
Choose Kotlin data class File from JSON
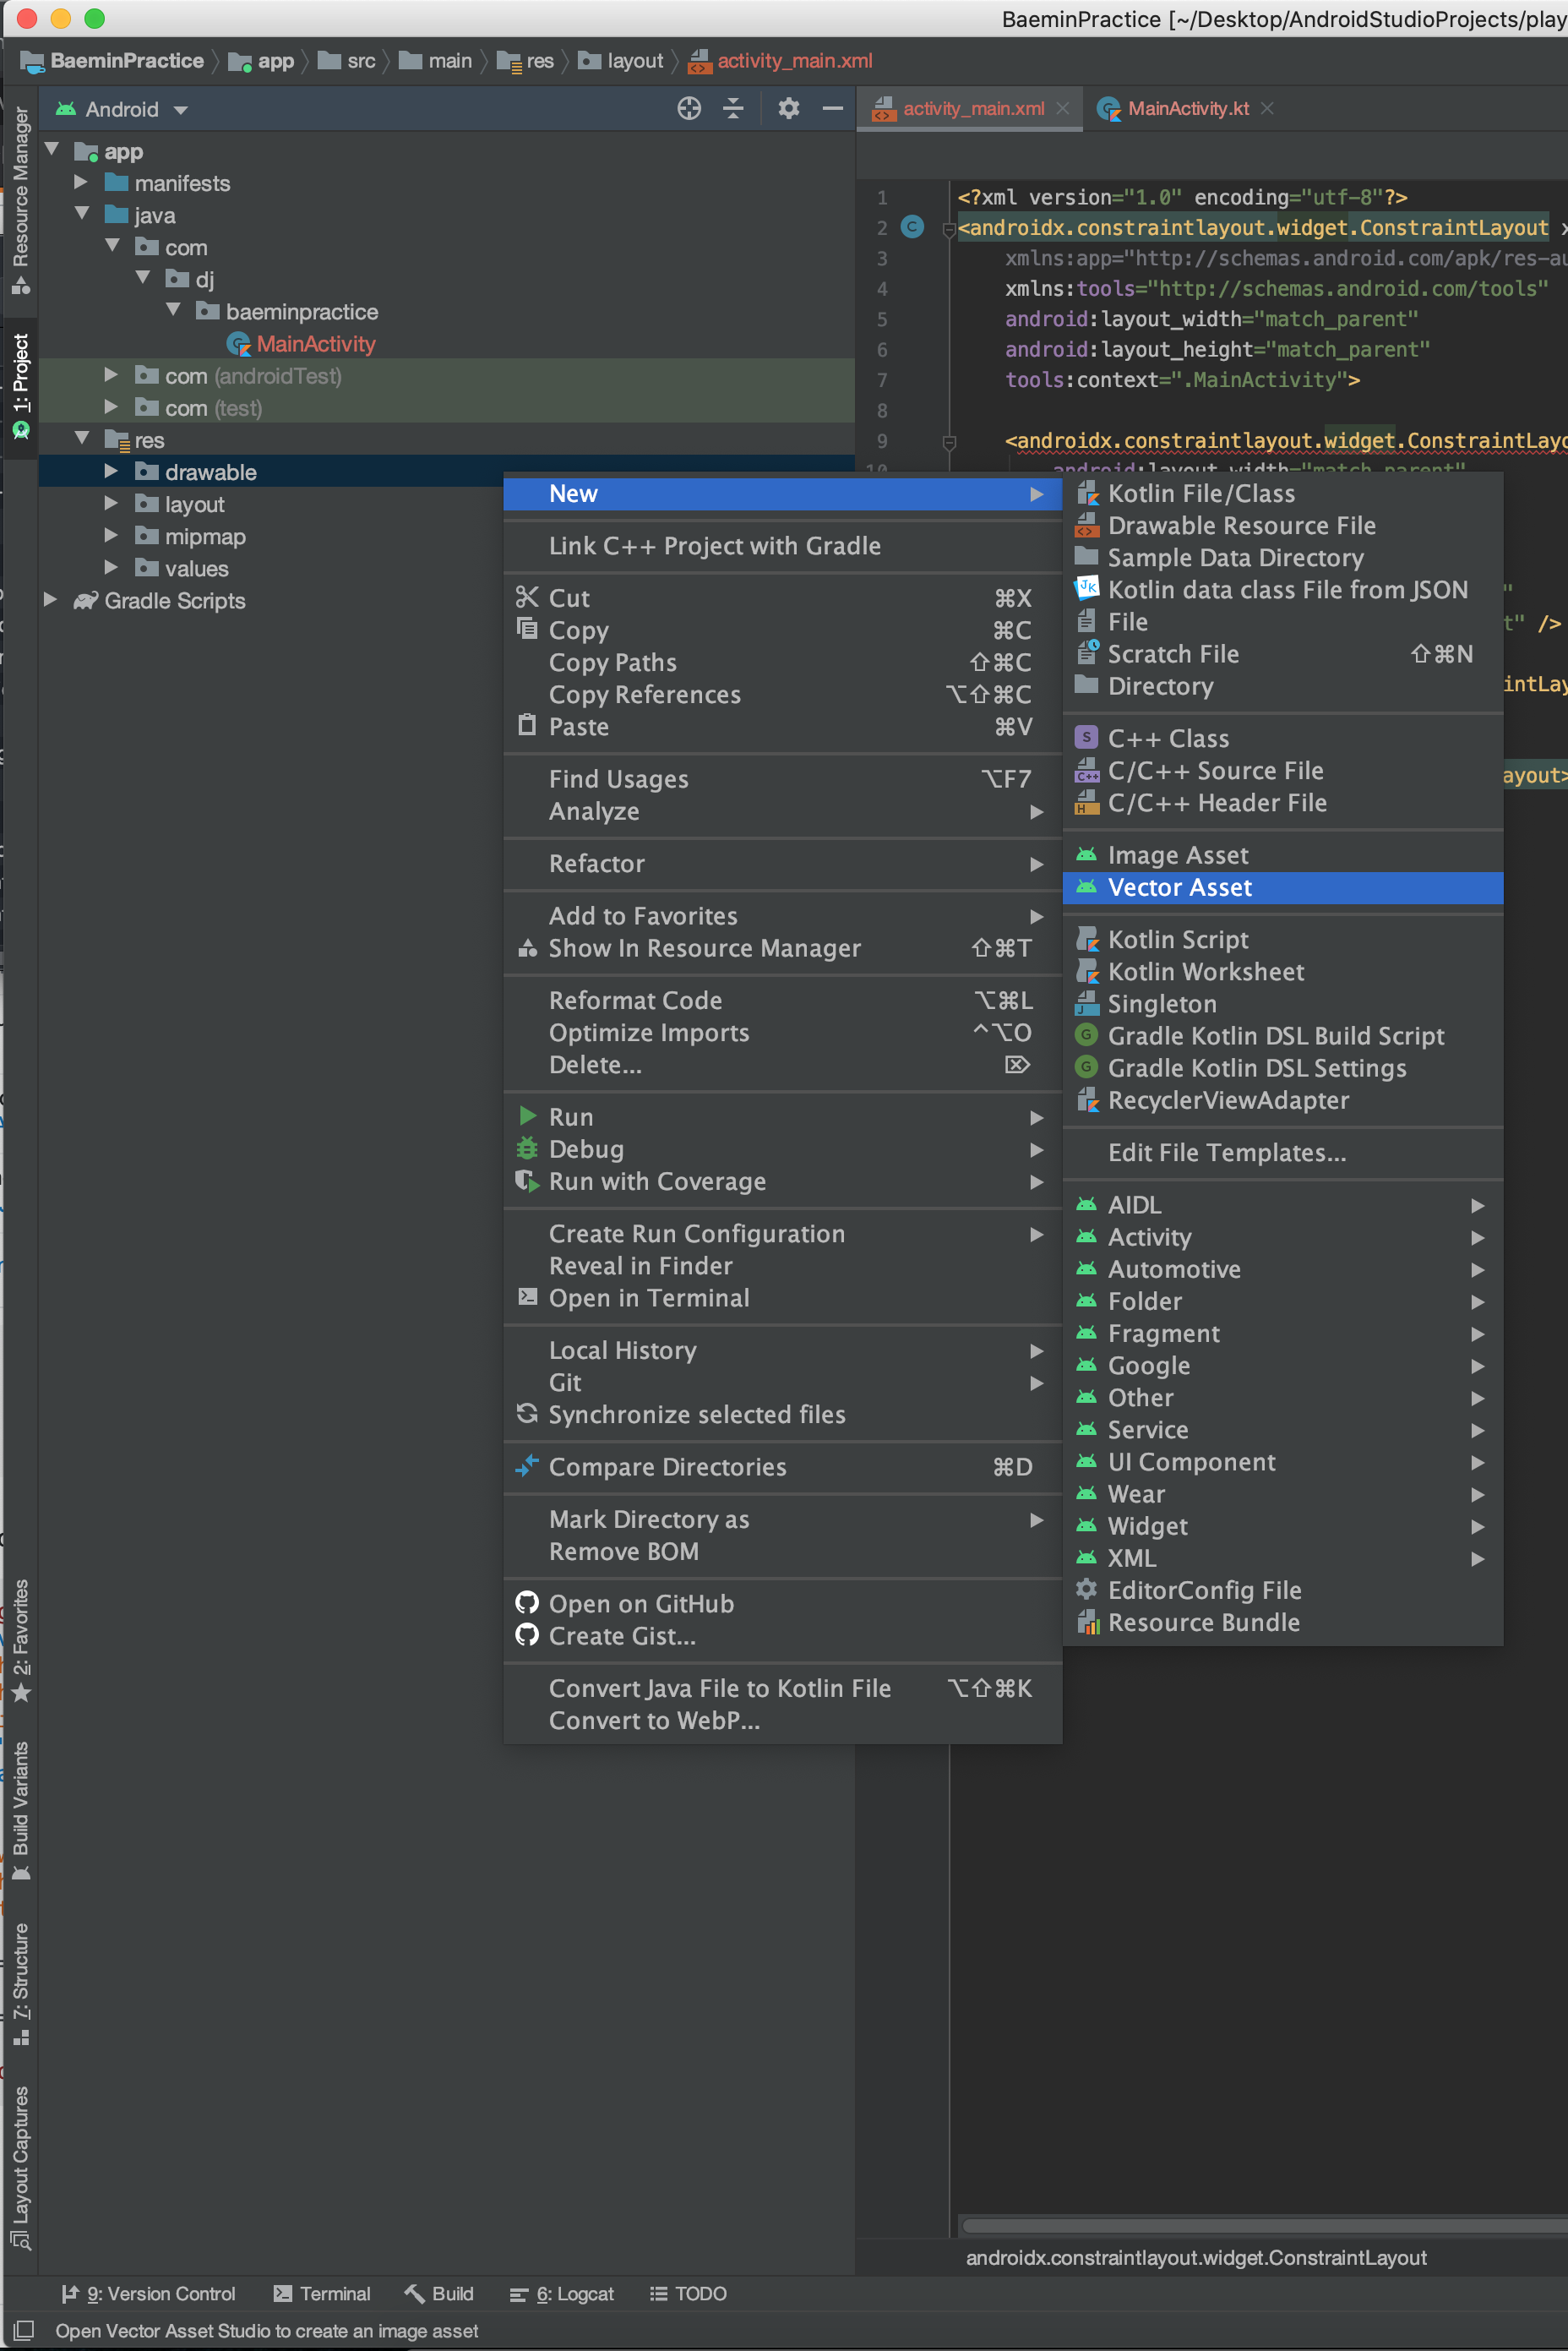(x=1283, y=589)
